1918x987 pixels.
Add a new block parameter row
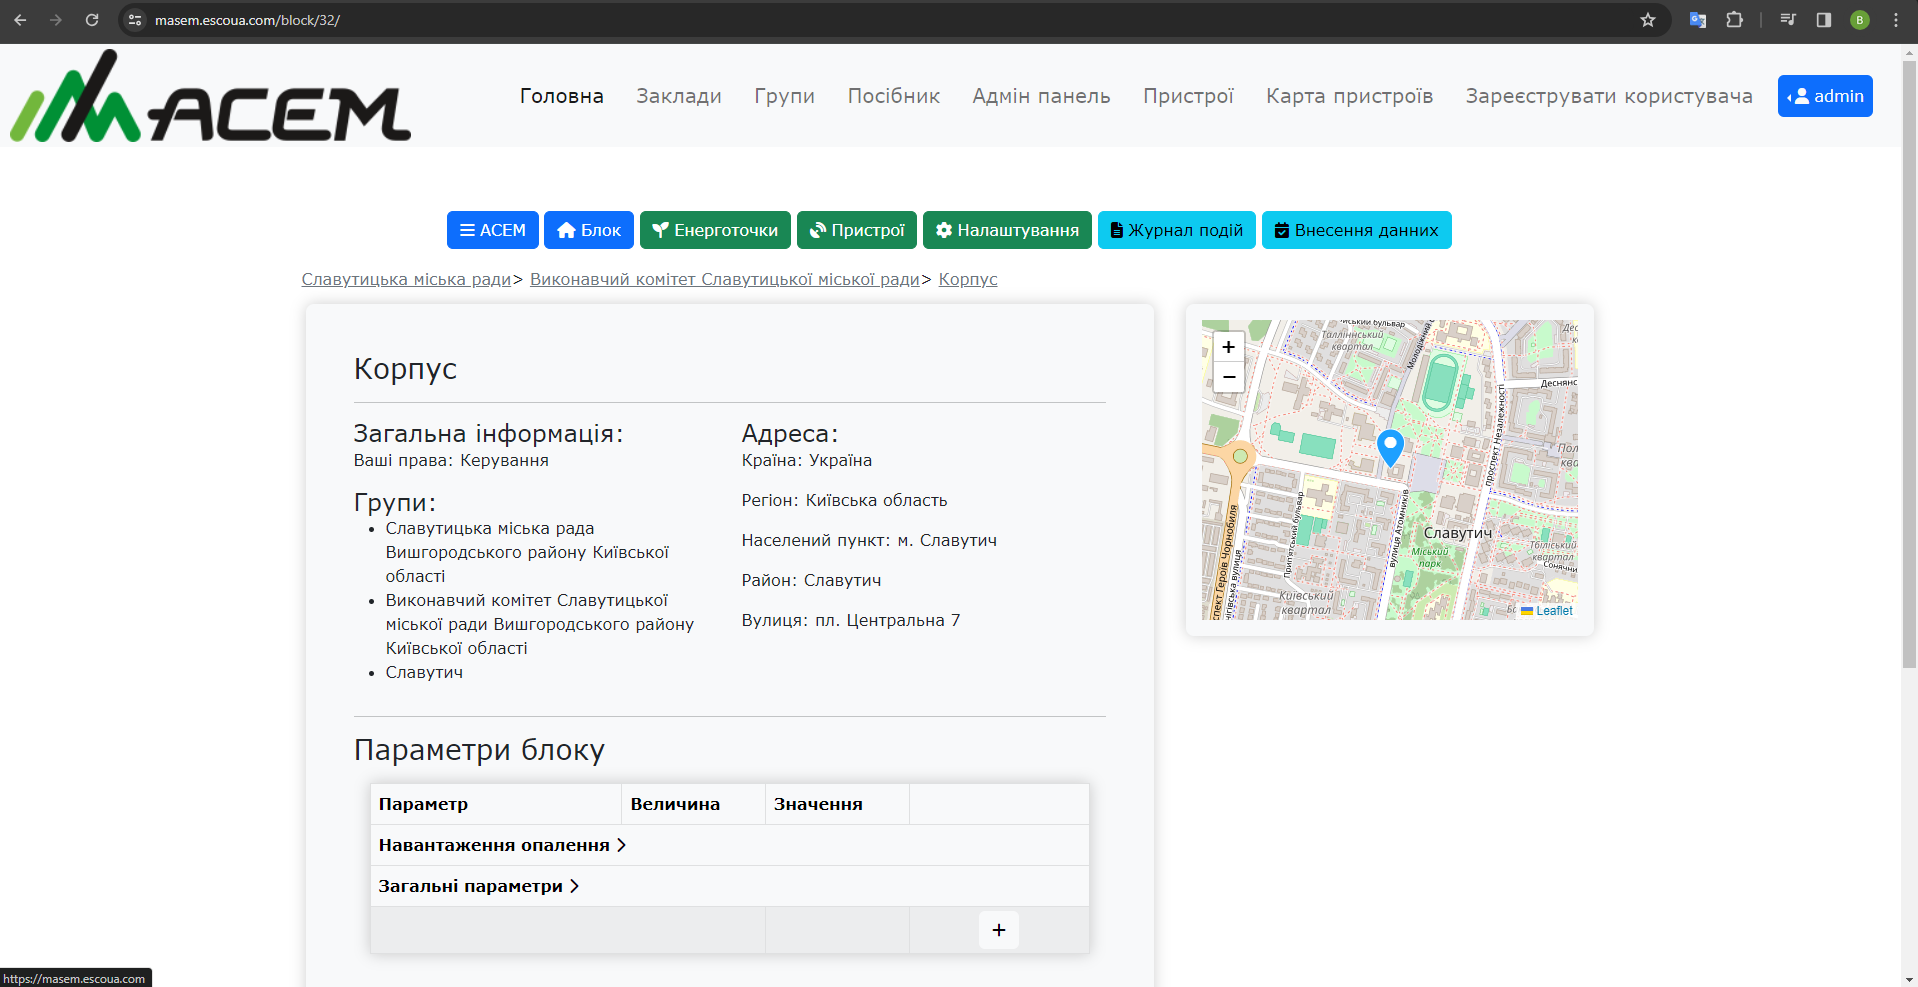998,930
